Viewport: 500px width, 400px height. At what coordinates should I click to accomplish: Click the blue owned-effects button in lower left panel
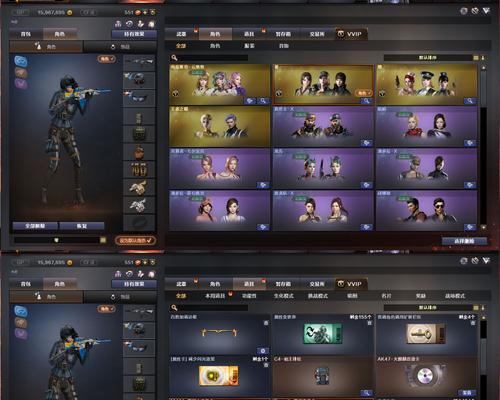pos(134,284)
